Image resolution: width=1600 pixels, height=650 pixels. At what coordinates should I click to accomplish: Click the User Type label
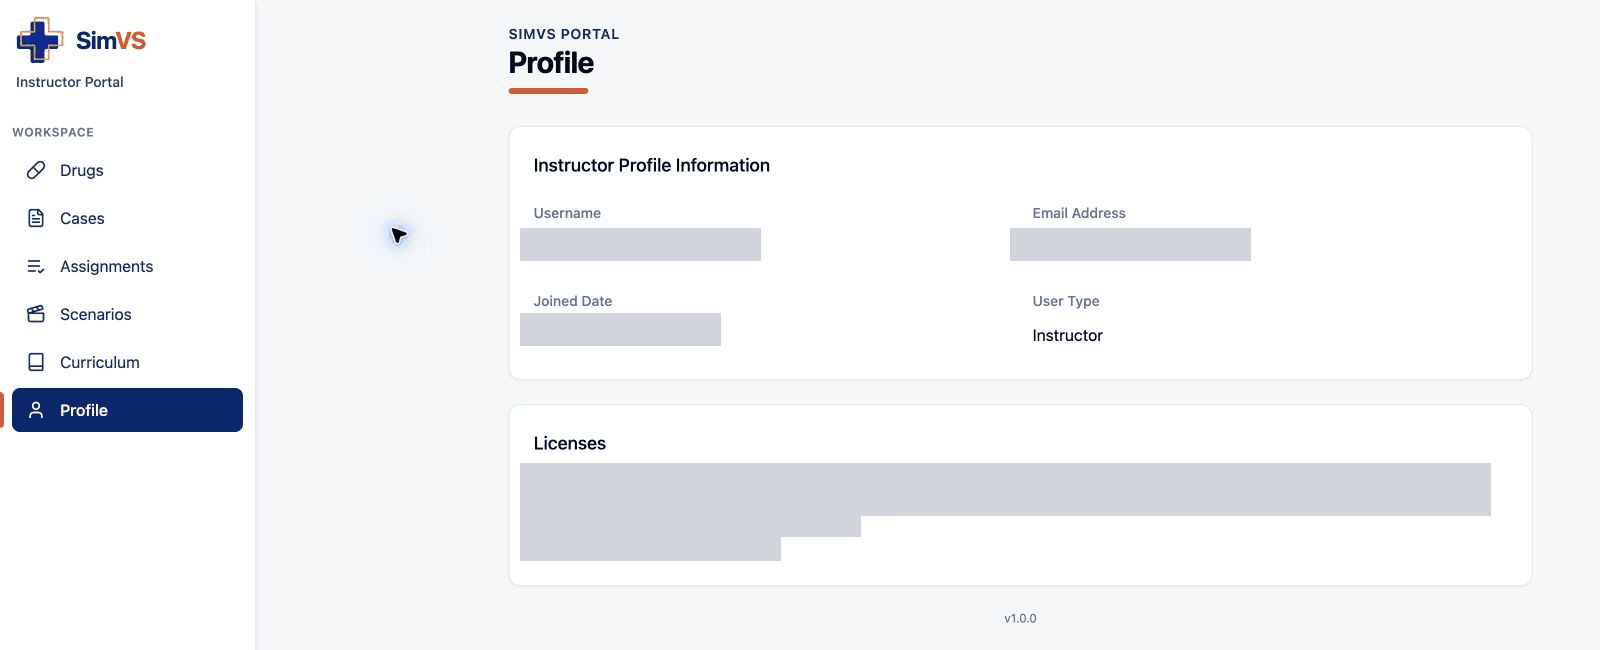pos(1066,301)
